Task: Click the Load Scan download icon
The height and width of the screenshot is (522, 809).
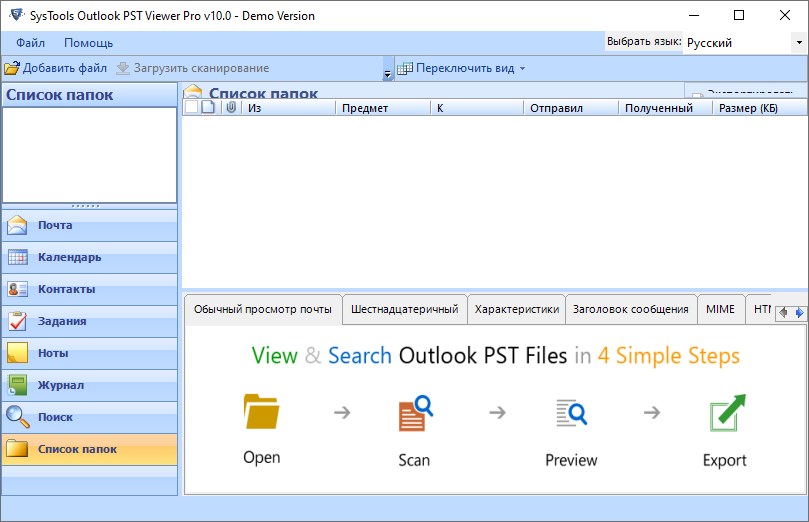Action: click(x=123, y=68)
